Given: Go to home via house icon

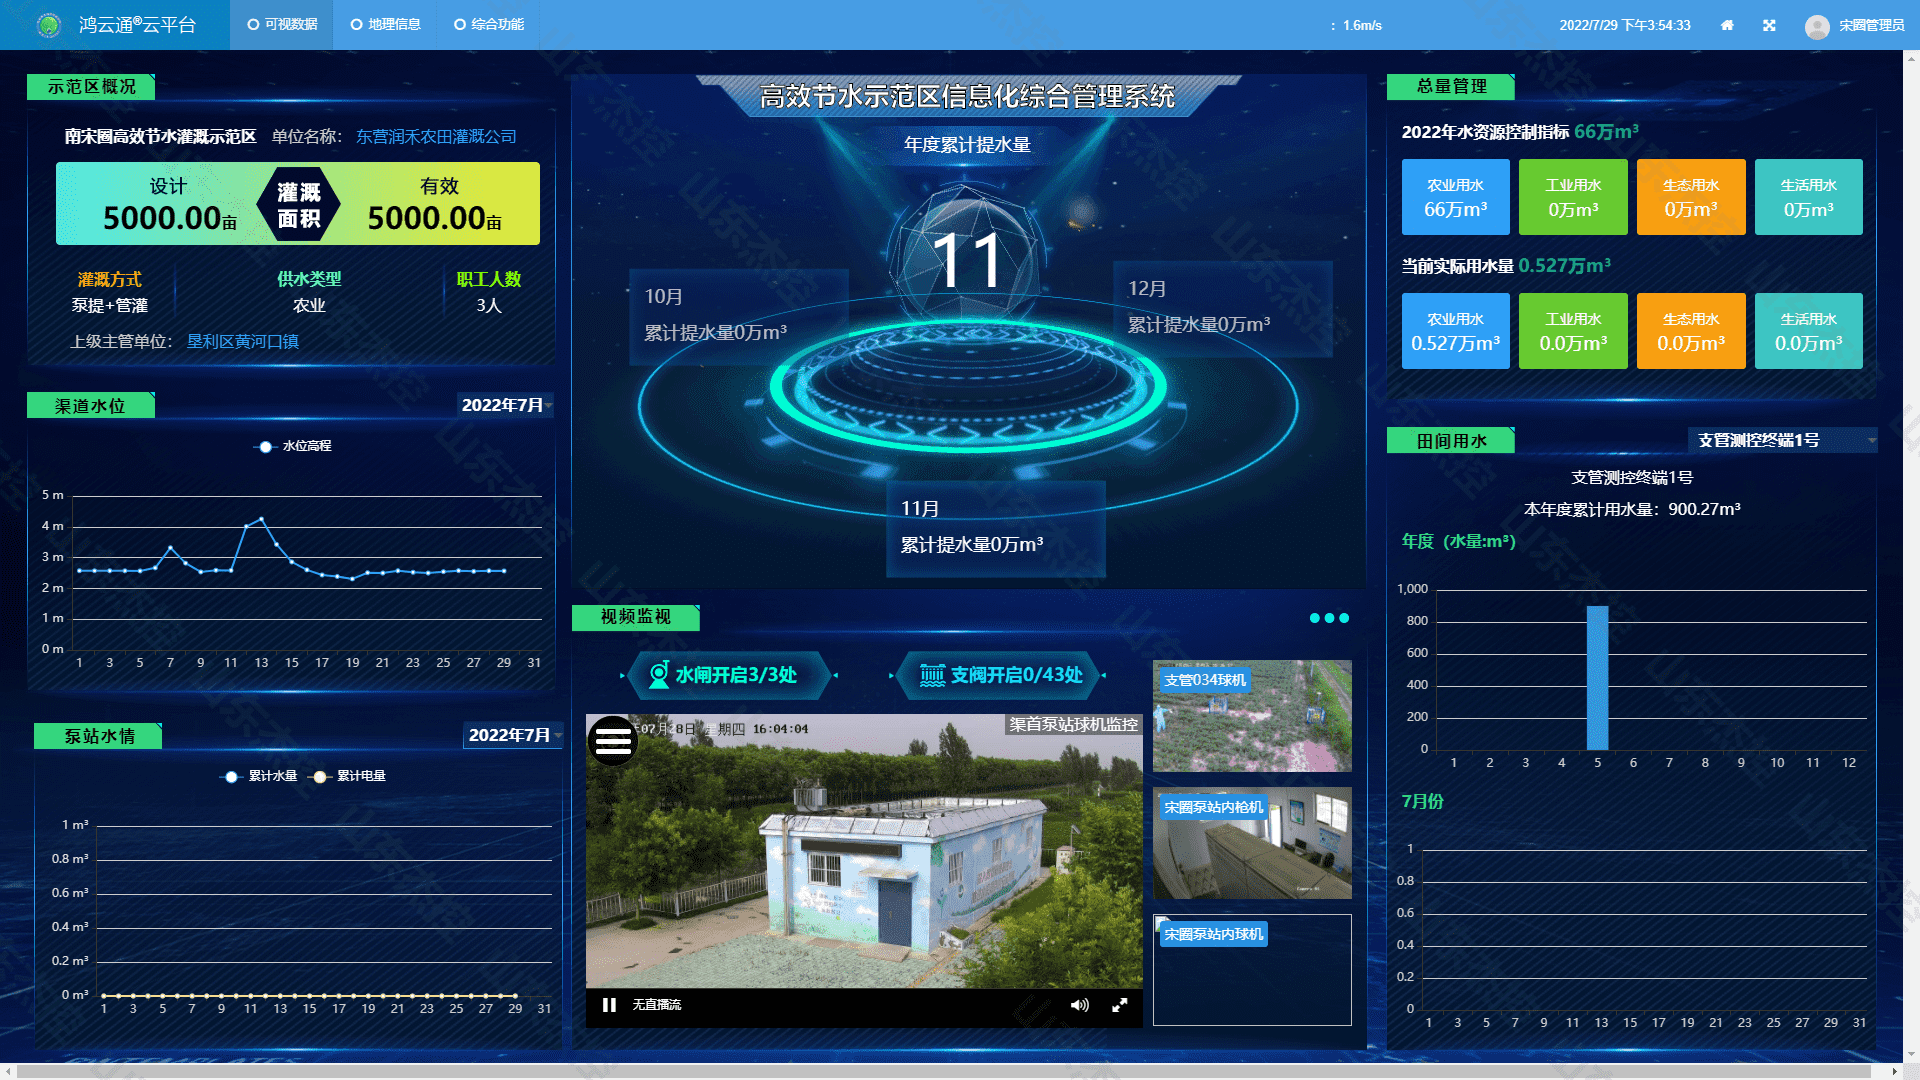Looking at the screenshot, I should (1727, 25).
